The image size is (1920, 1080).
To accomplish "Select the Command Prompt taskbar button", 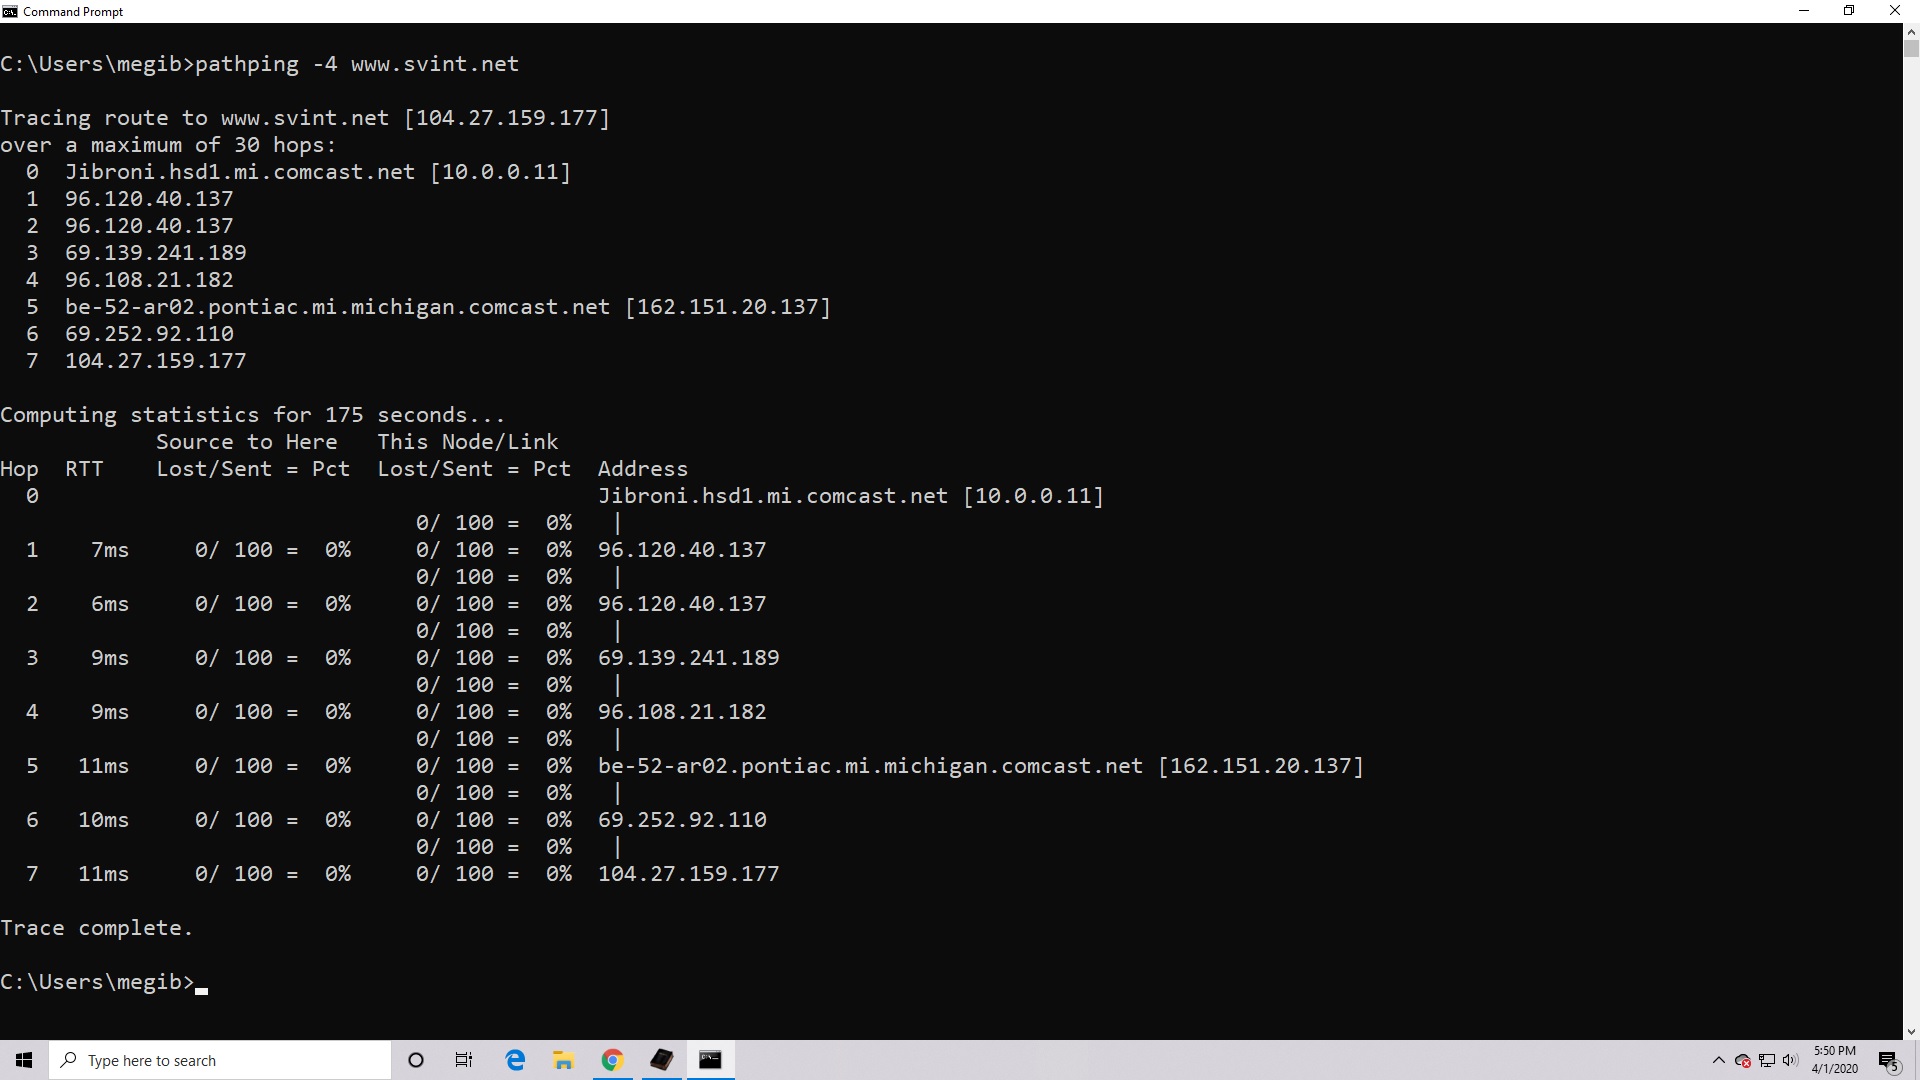I will (x=711, y=1060).
